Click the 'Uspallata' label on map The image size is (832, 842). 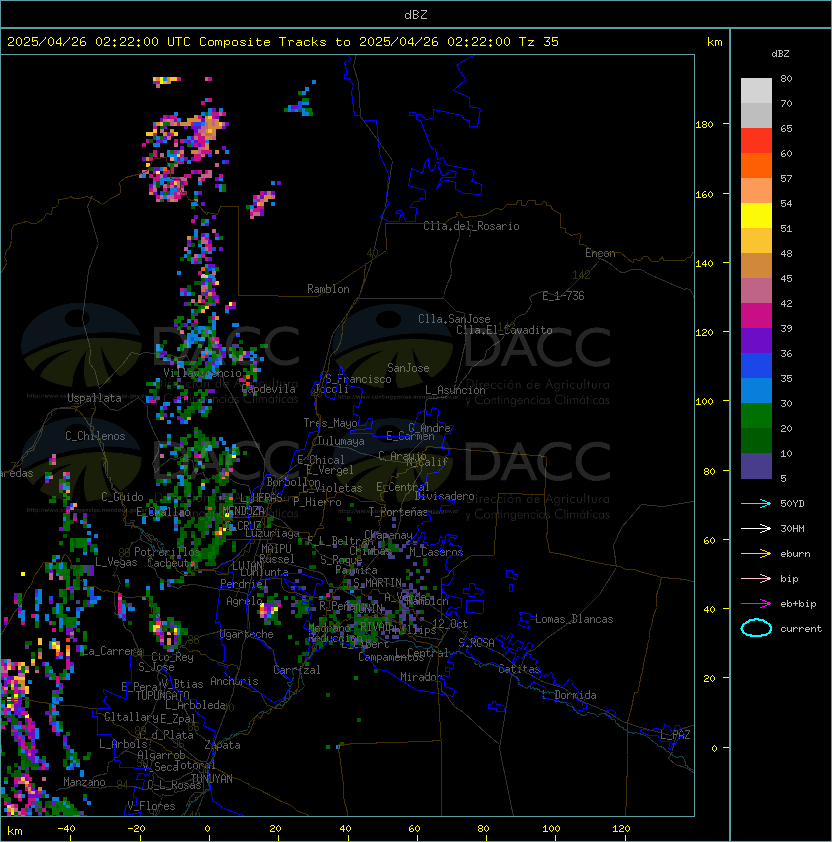[94, 398]
